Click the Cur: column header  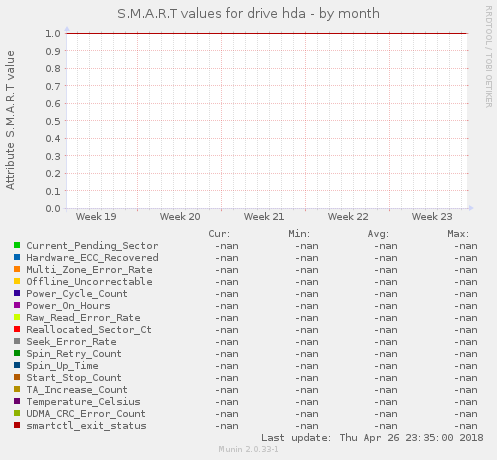[219, 234]
